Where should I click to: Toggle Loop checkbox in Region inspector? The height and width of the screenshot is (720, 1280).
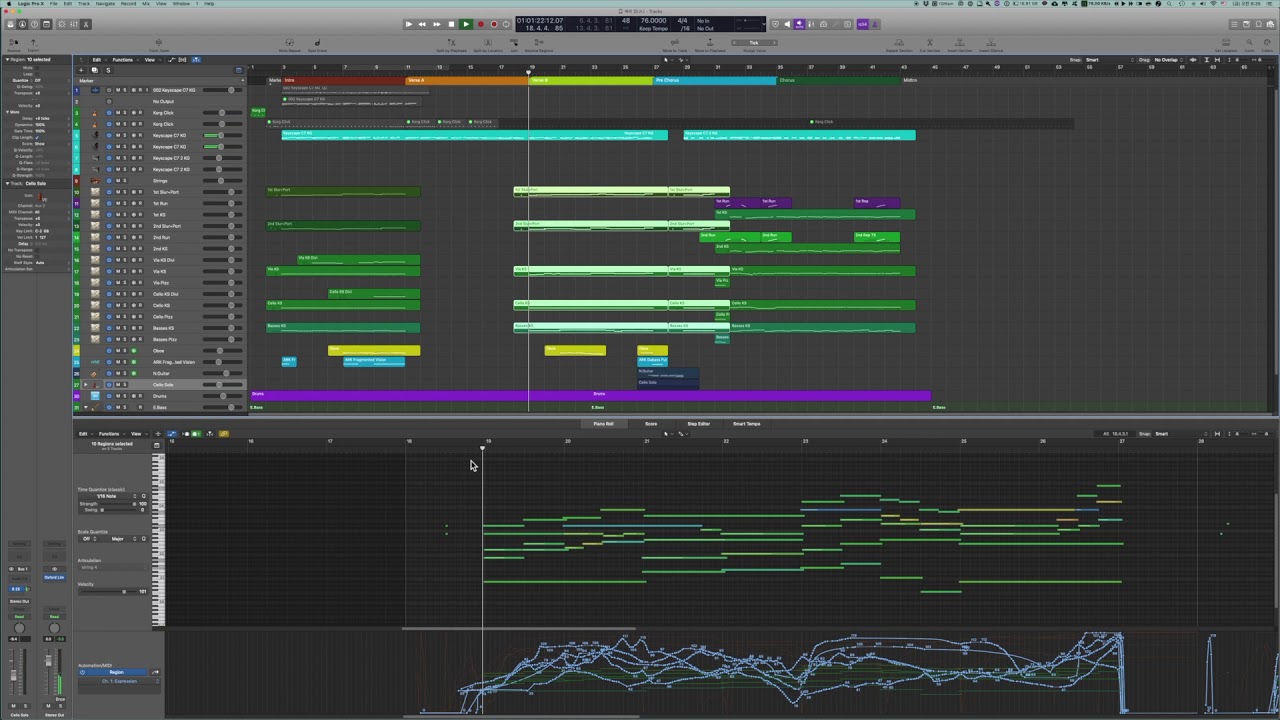(x=38, y=73)
